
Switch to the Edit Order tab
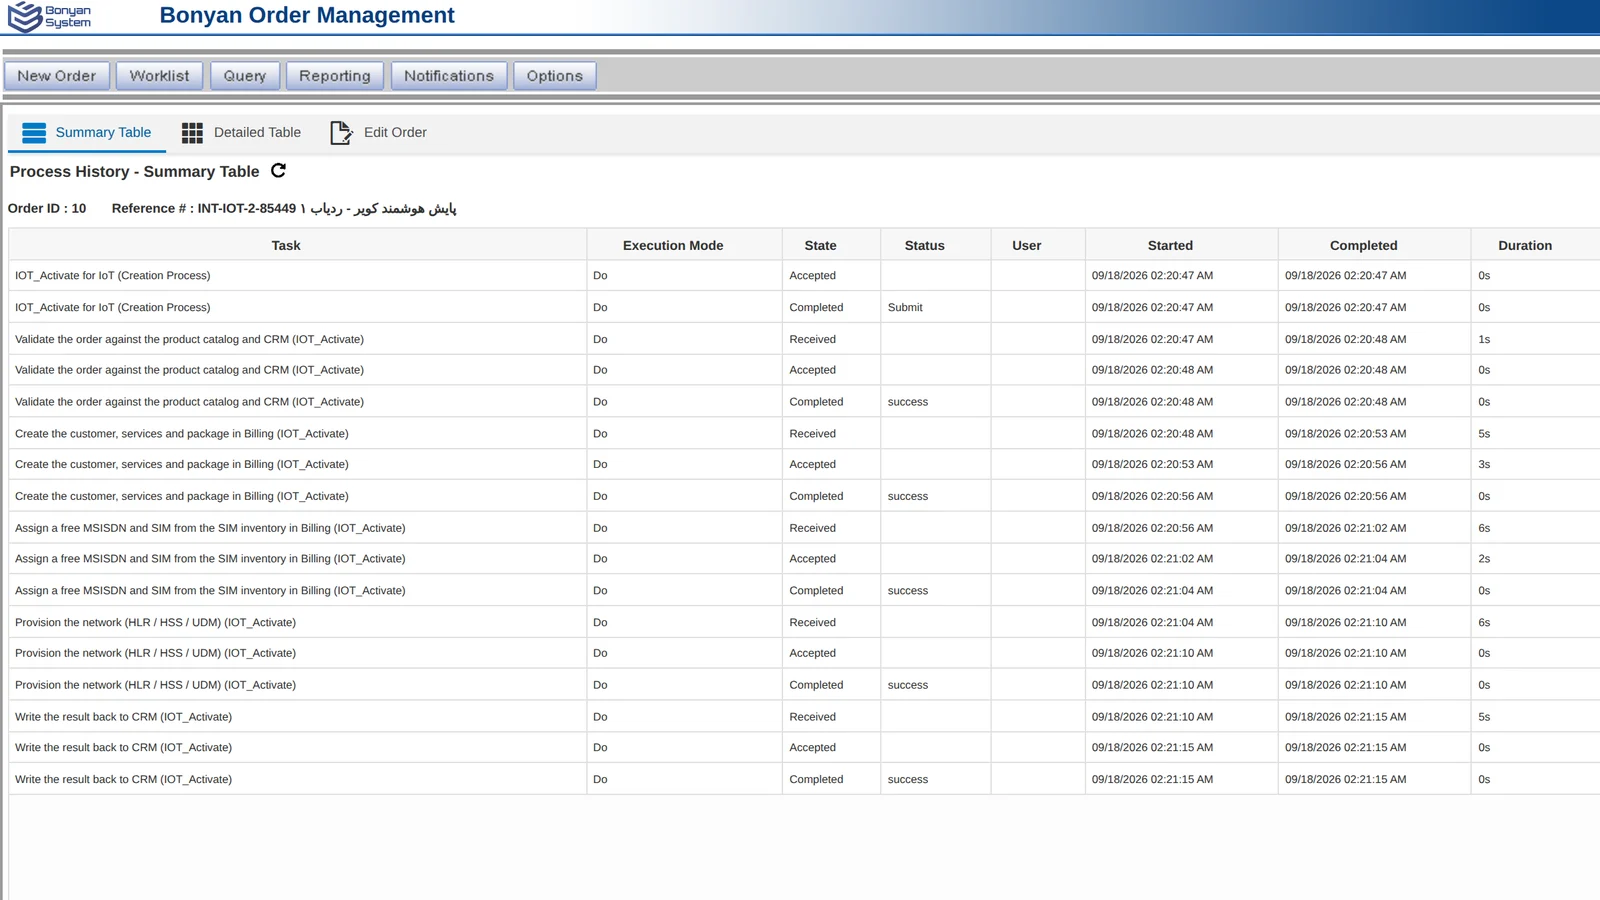(379, 133)
